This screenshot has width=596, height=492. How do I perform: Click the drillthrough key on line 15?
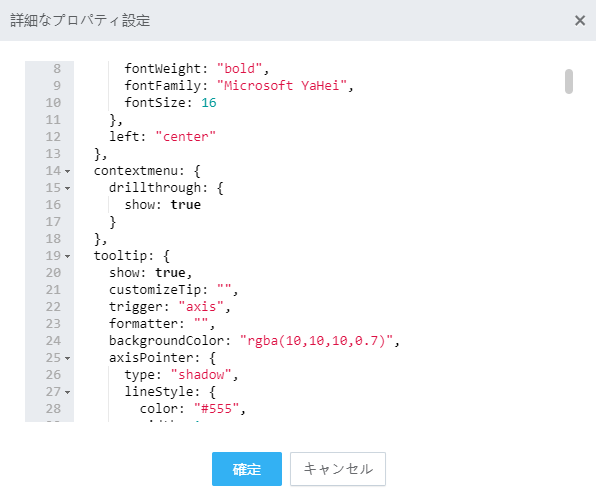(155, 188)
